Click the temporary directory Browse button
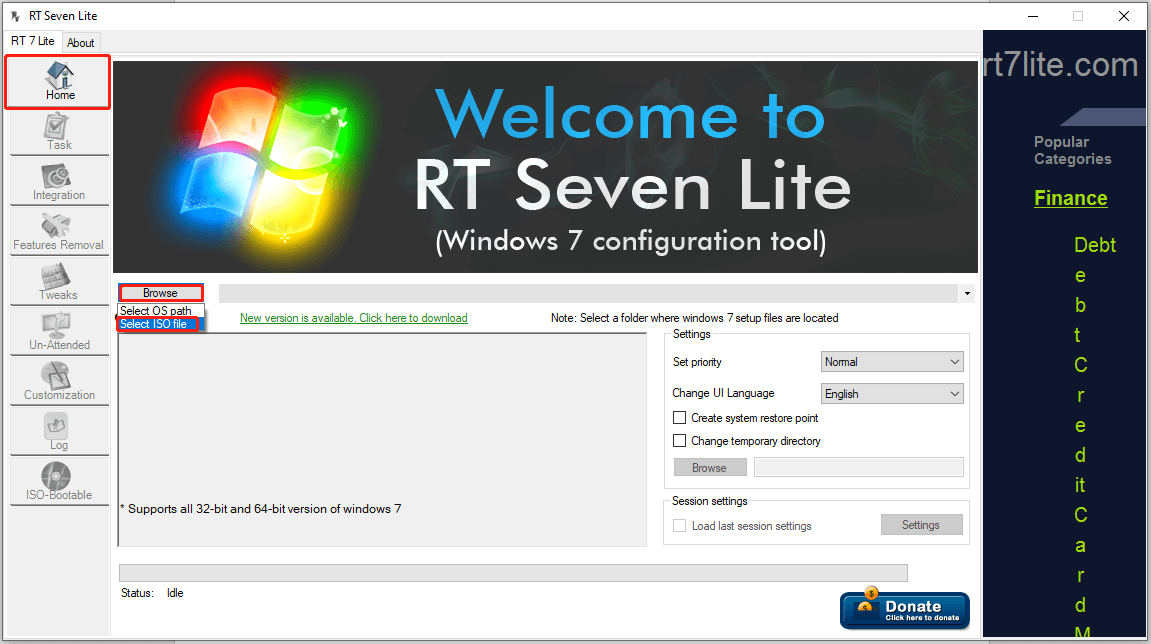The image size is (1151, 644). [x=710, y=467]
